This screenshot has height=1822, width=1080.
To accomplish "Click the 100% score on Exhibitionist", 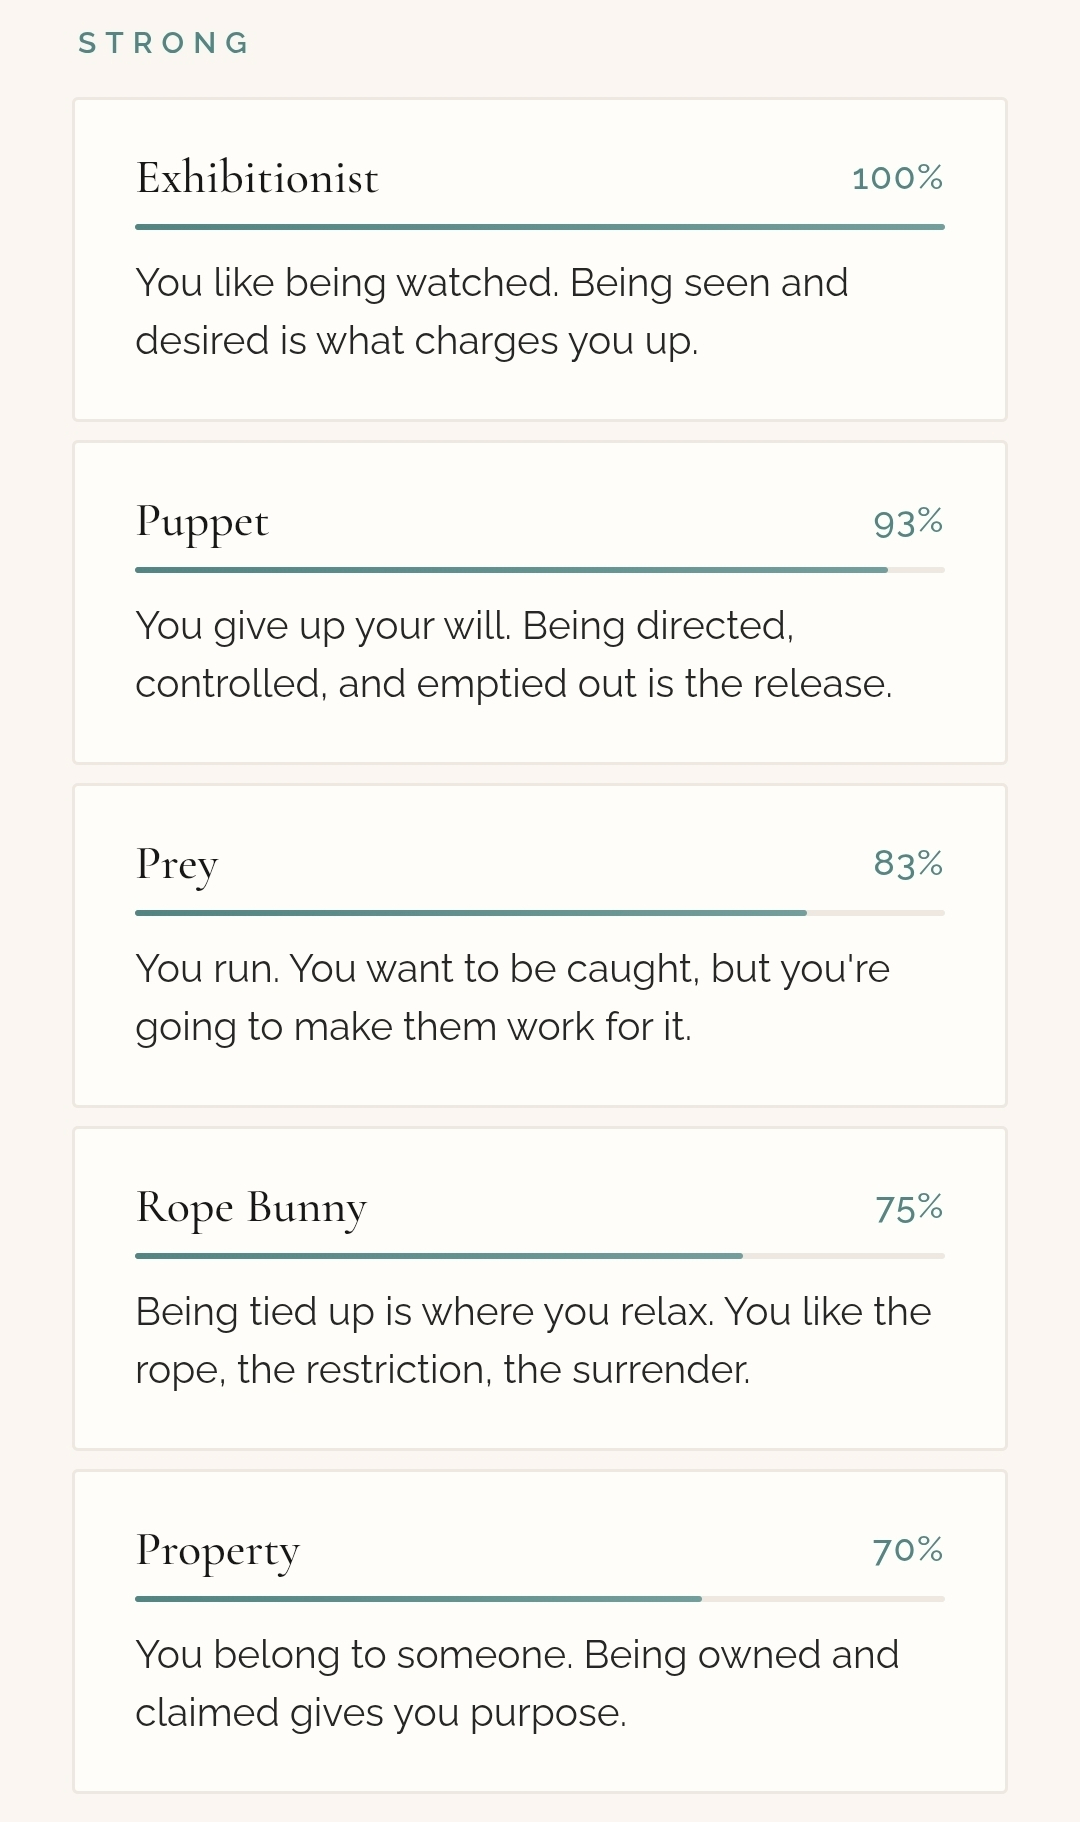I will pyautogui.click(x=897, y=178).
